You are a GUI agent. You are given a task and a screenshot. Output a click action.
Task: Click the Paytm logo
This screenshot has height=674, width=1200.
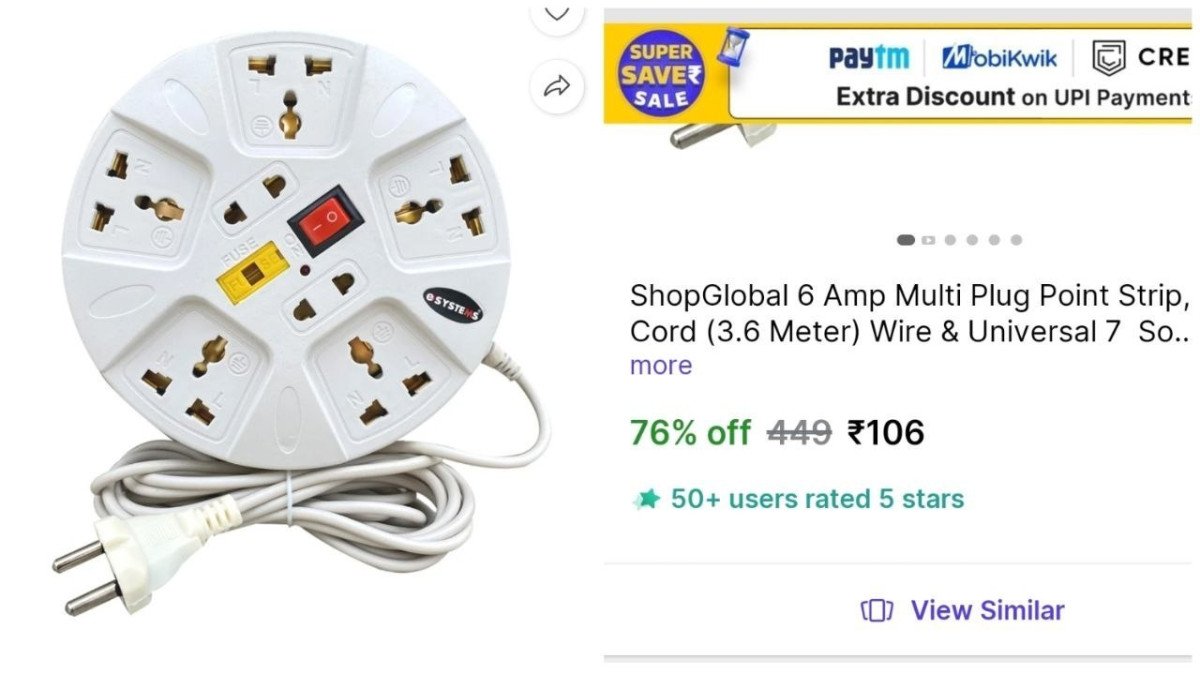(x=869, y=58)
